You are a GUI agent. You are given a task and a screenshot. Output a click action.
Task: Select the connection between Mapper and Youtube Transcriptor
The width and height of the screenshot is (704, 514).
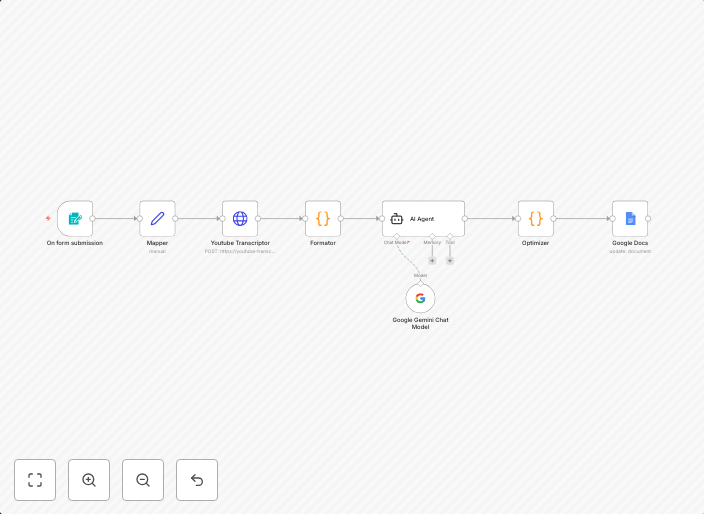click(x=198, y=218)
